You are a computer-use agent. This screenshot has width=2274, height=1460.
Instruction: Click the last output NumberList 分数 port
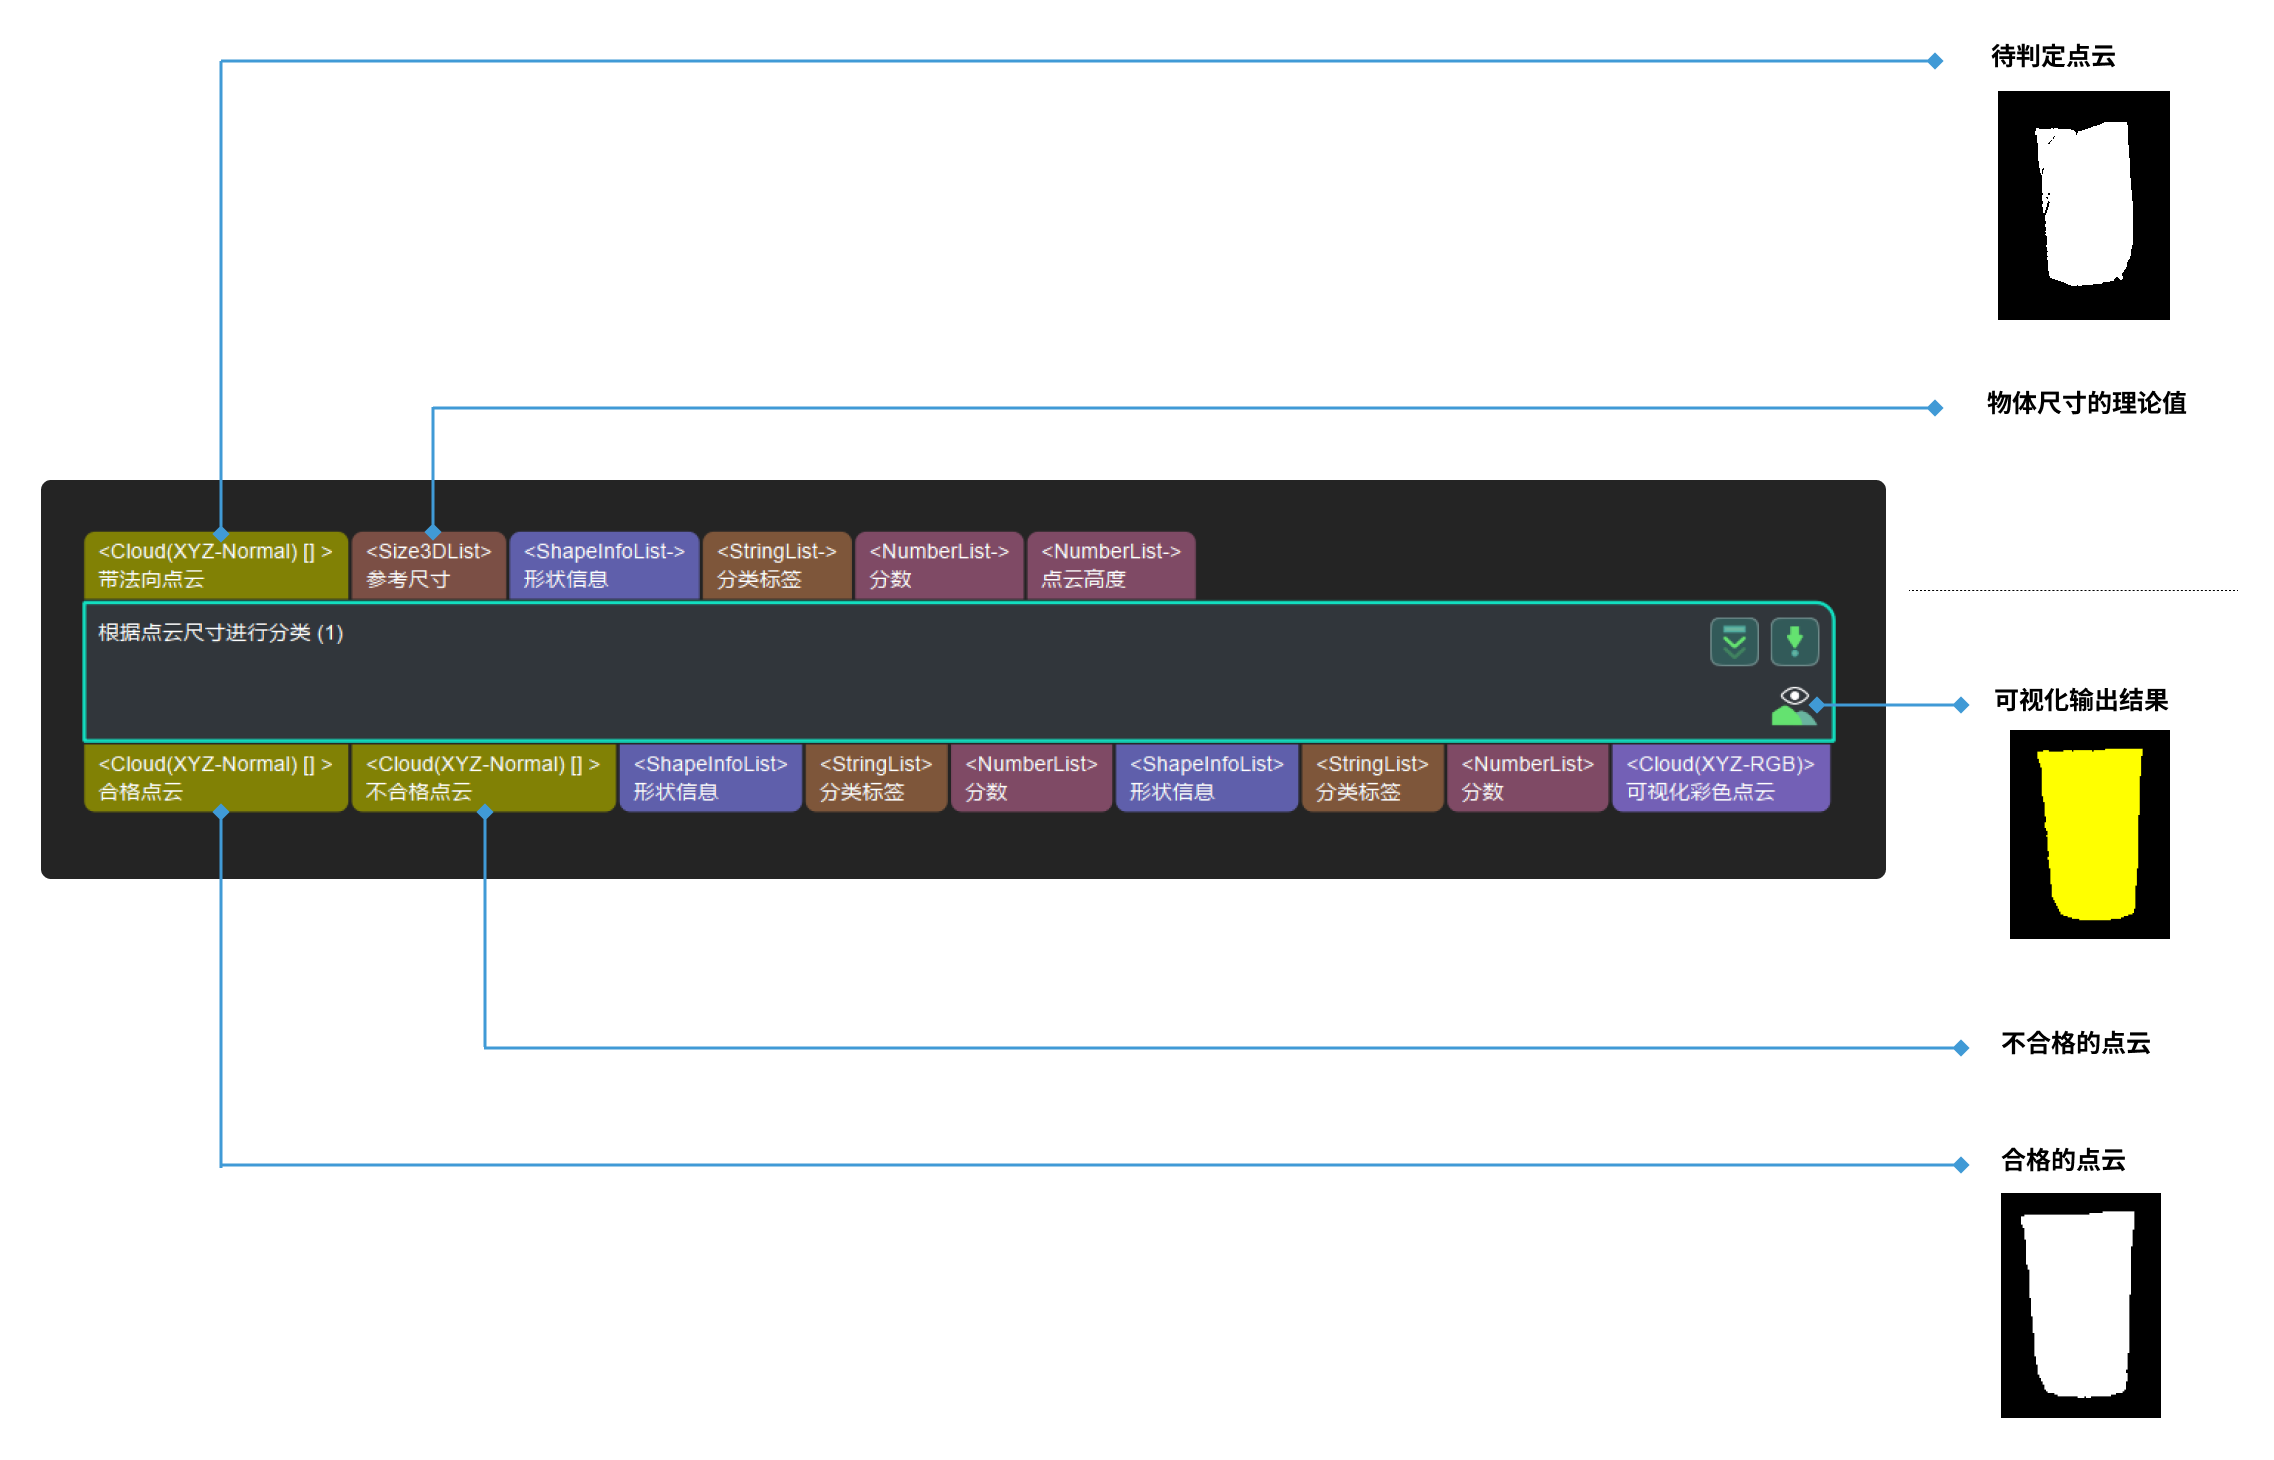coord(1527,777)
